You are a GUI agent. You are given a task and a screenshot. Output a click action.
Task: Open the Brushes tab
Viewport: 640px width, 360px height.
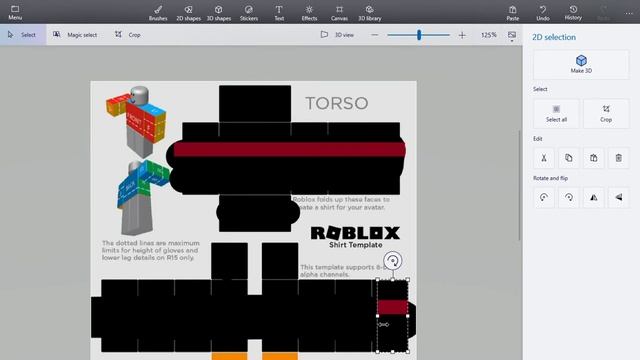coord(158,13)
